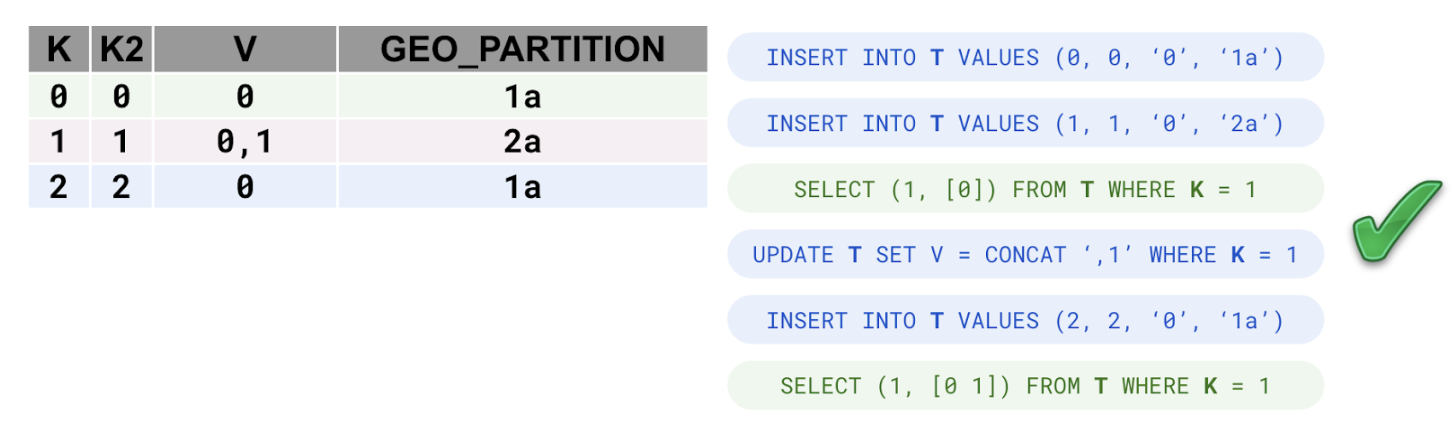Image resolution: width=1456 pixels, height=442 pixels.
Task: Click the K cell with value 0
Action: click(x=59, y=96)
